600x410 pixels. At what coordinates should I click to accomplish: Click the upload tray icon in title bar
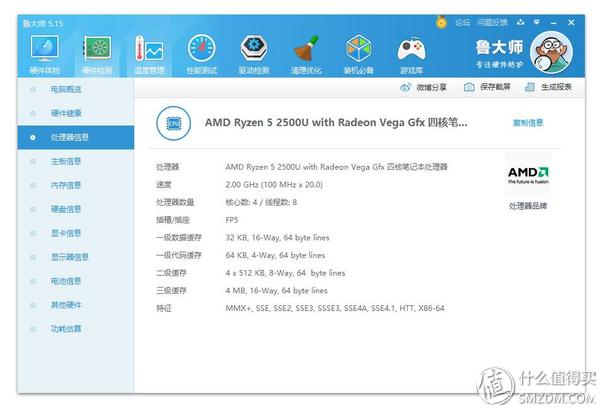tap(520, 23)
